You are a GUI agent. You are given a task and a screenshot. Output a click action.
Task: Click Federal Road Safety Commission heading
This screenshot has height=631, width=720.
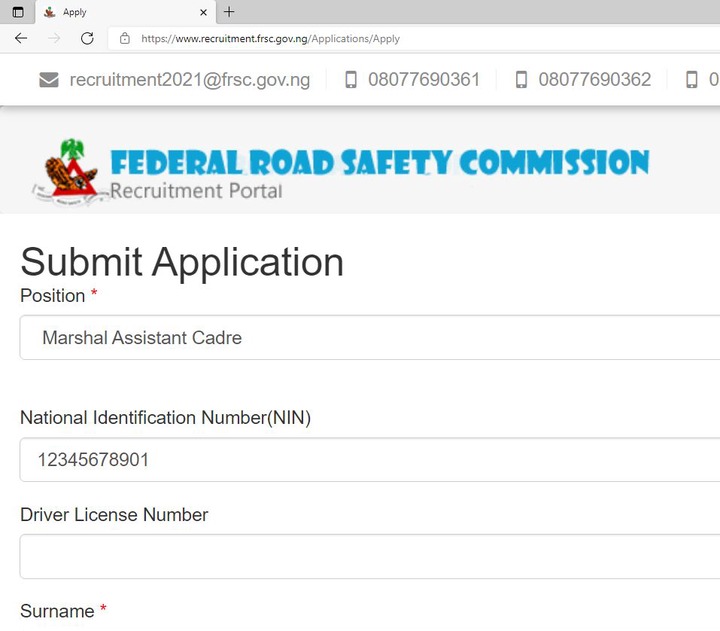tap(380, 163)
